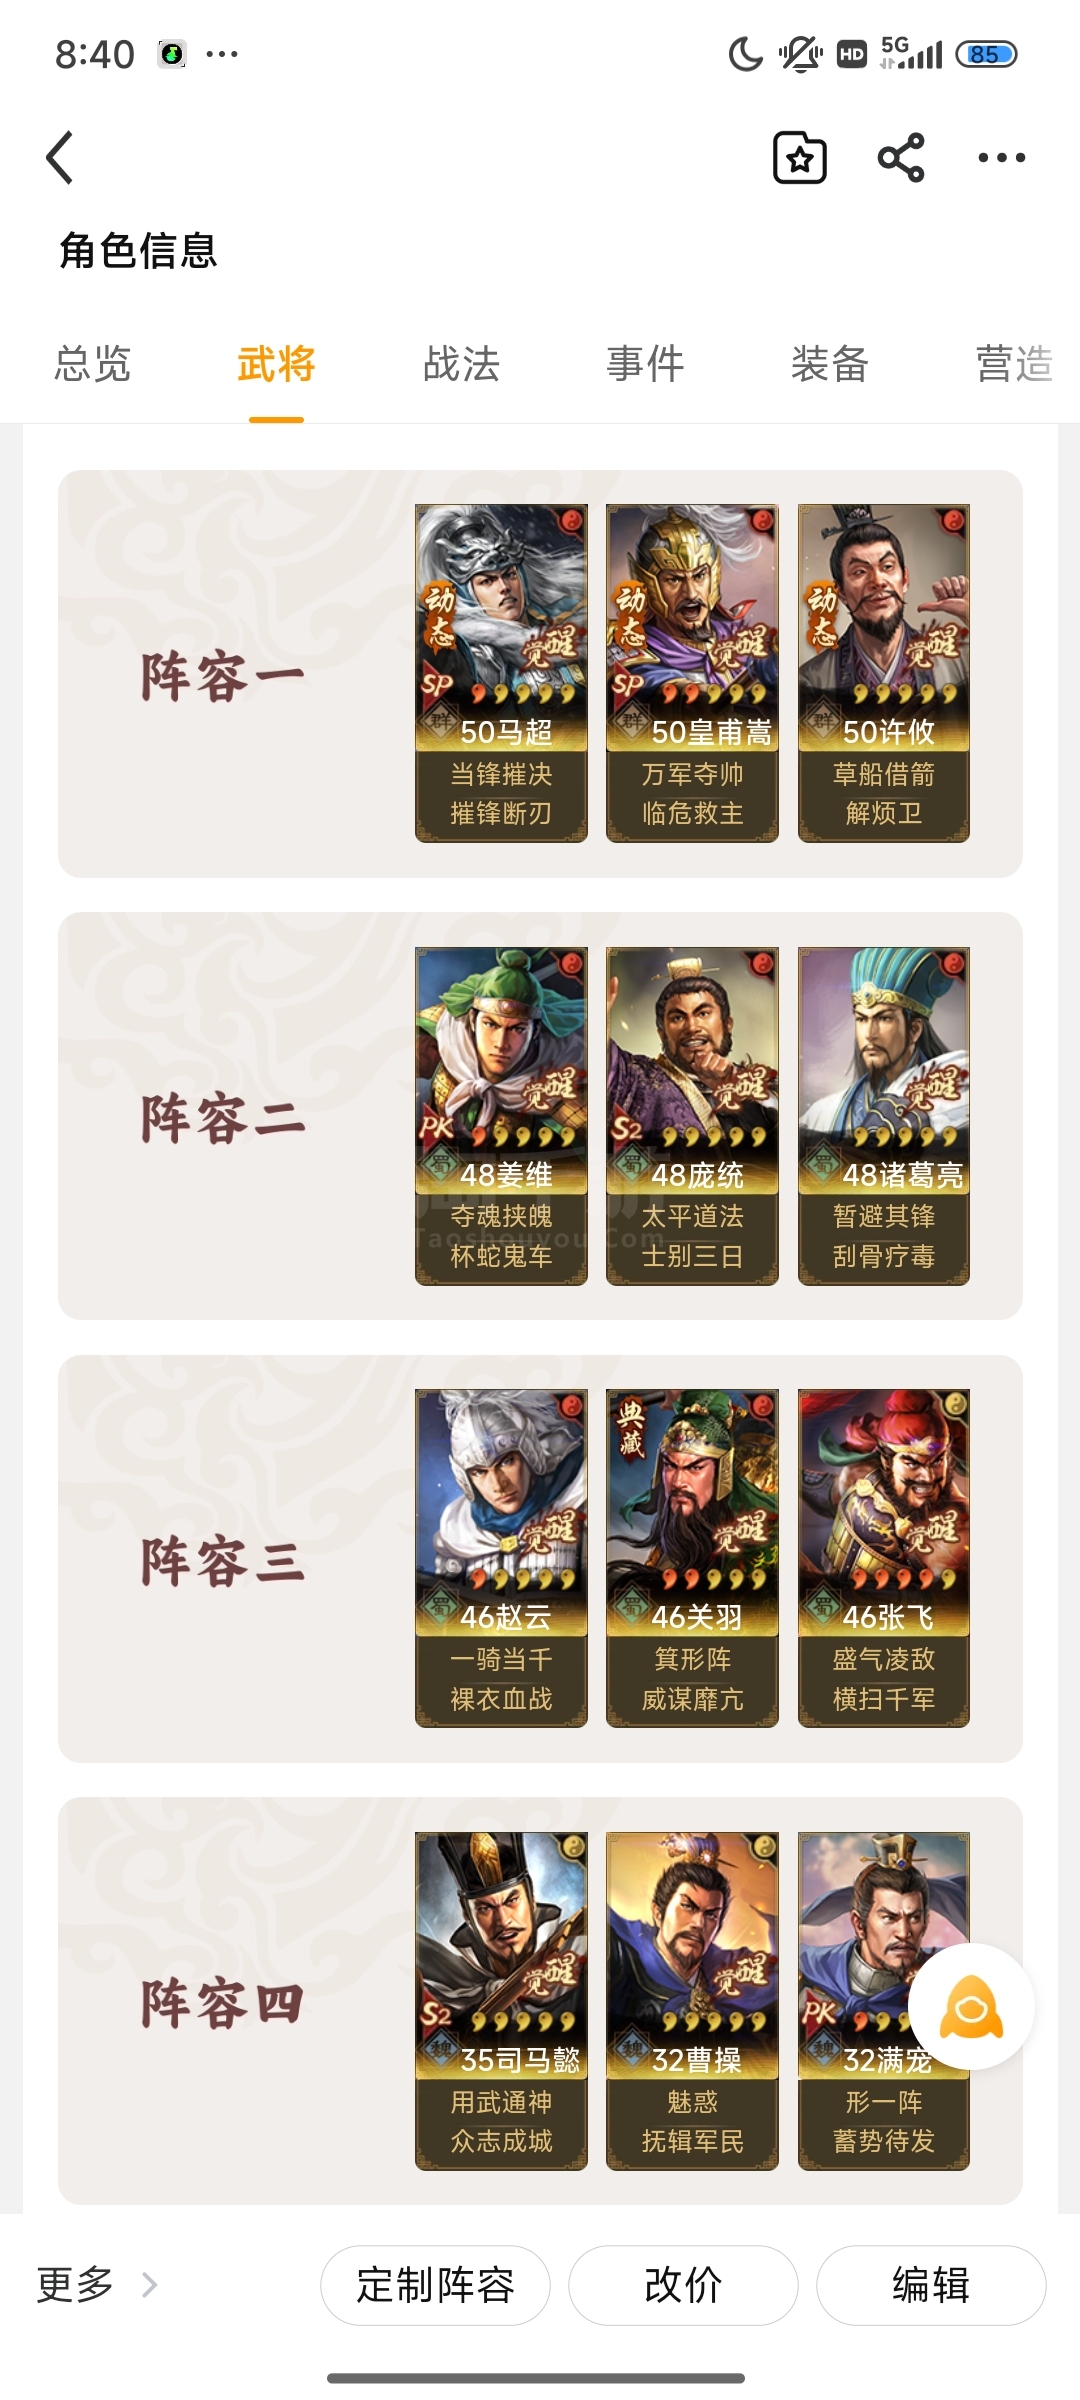
Task: Tap the star favorite bookmark icon
Action: point(800,158)
